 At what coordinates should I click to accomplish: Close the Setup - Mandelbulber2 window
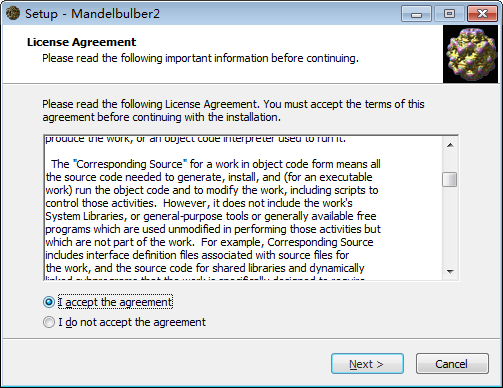pos(482,14)
